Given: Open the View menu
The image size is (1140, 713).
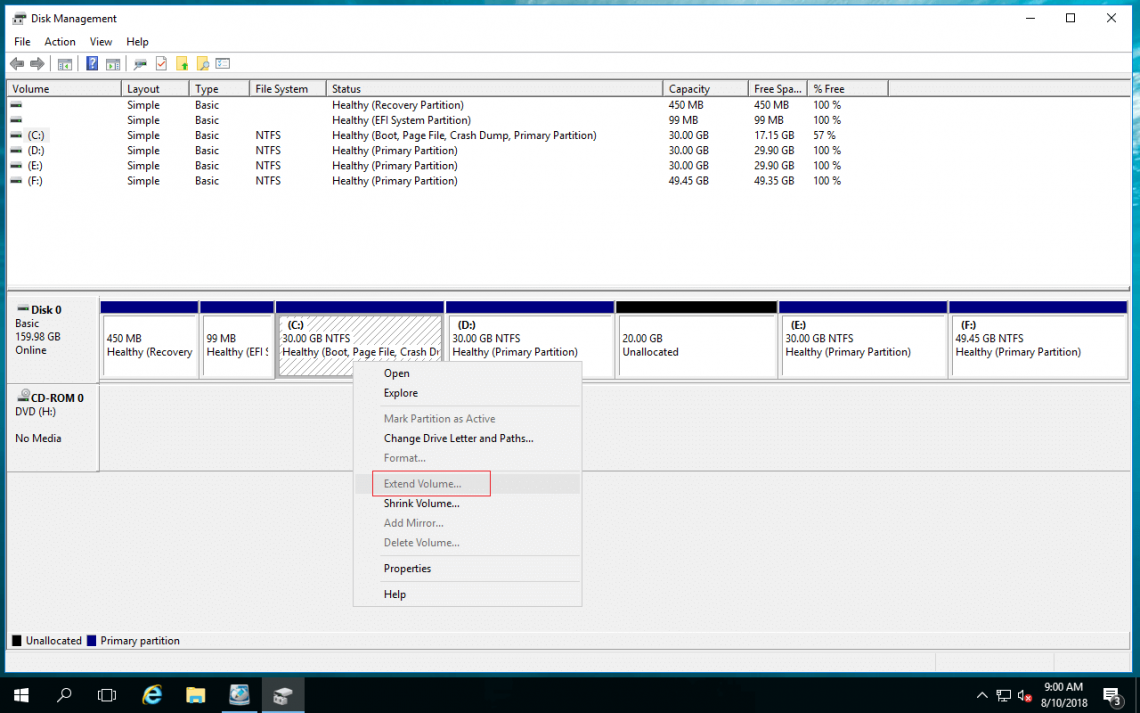Looking at the screenshot, I should pyautogui.click(x=100, y=41).
